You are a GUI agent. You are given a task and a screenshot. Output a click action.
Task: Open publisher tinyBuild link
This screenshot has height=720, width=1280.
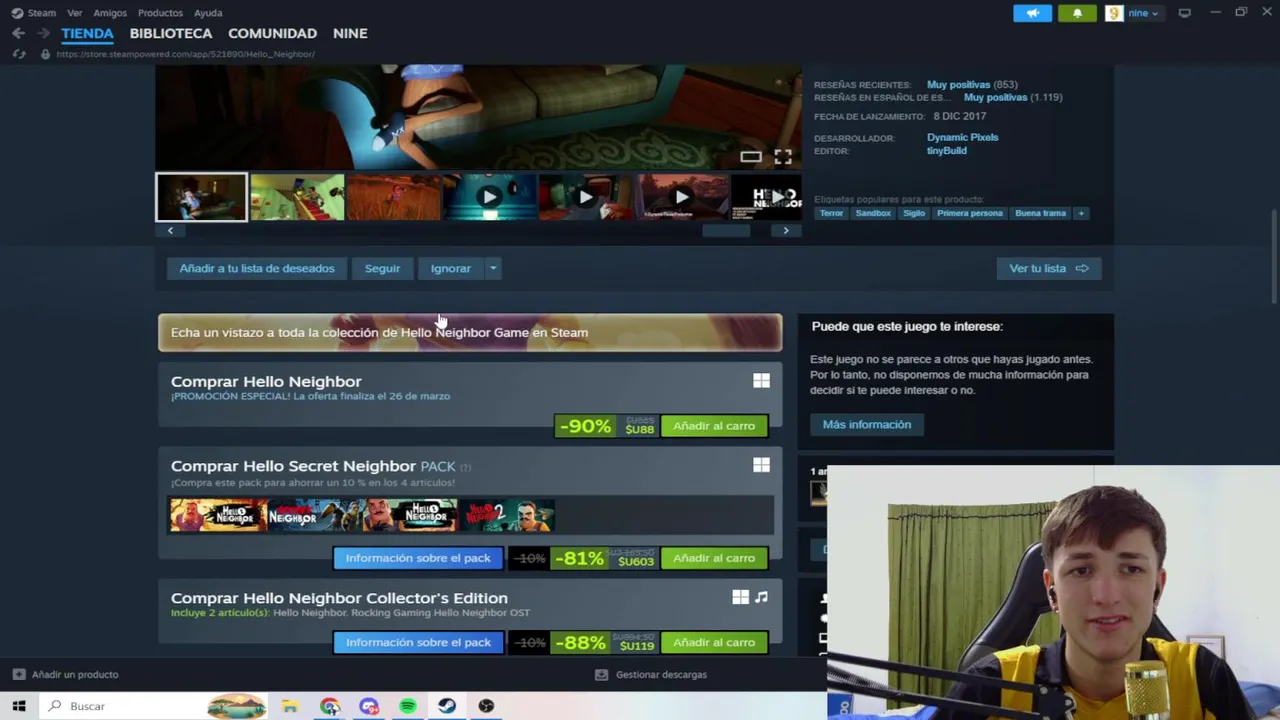click(946, 150)
